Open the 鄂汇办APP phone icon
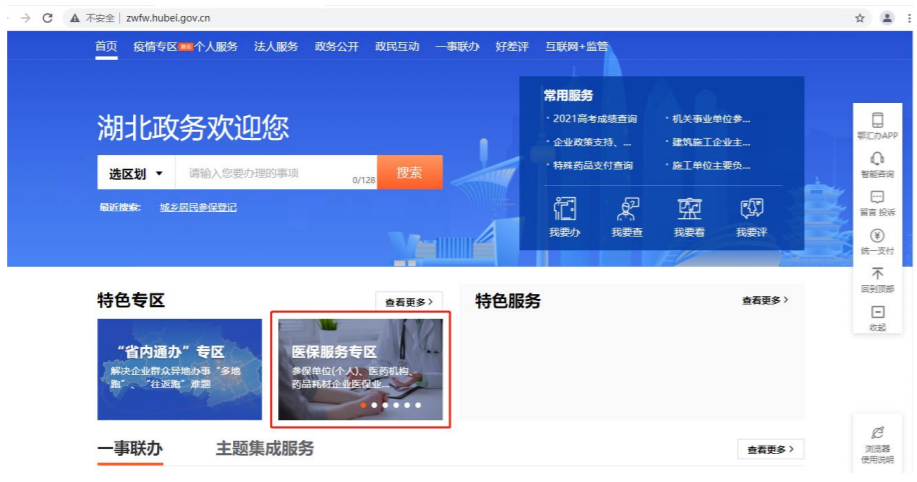 (x=877, y=120)
